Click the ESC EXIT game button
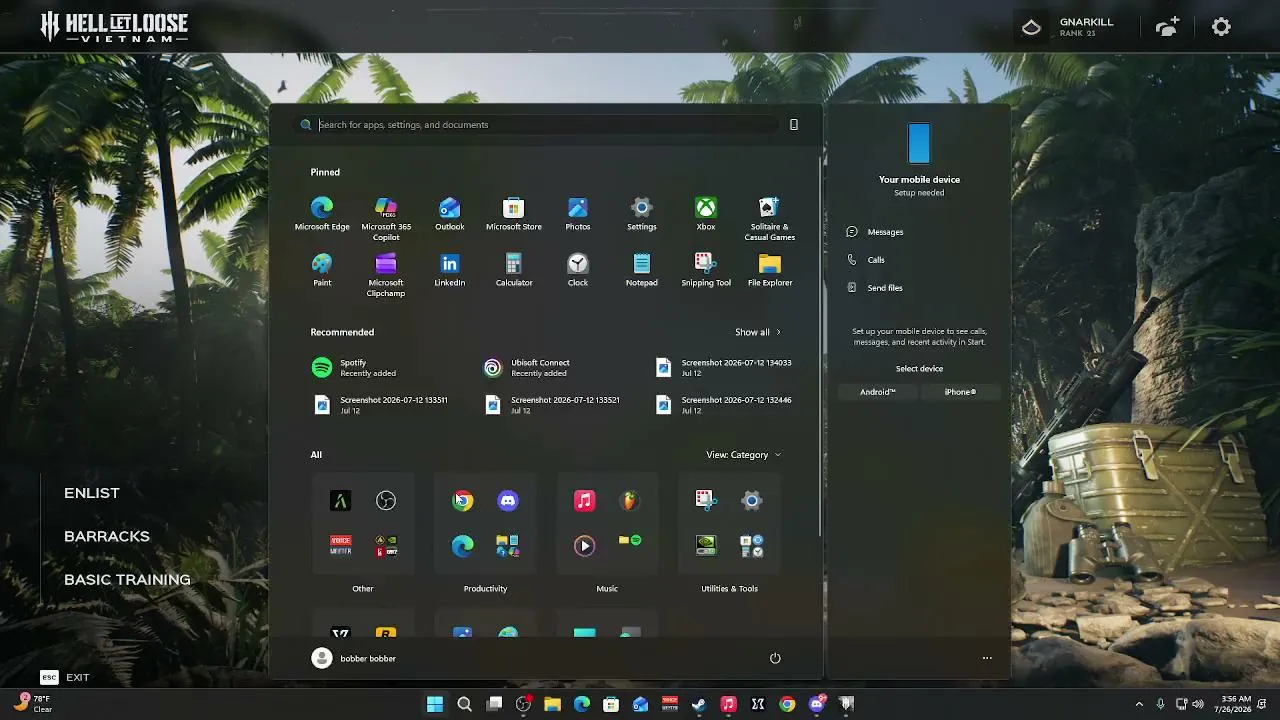Image resolution: width=1280 pixels, height=720 pixels. [x=65, y=678]
